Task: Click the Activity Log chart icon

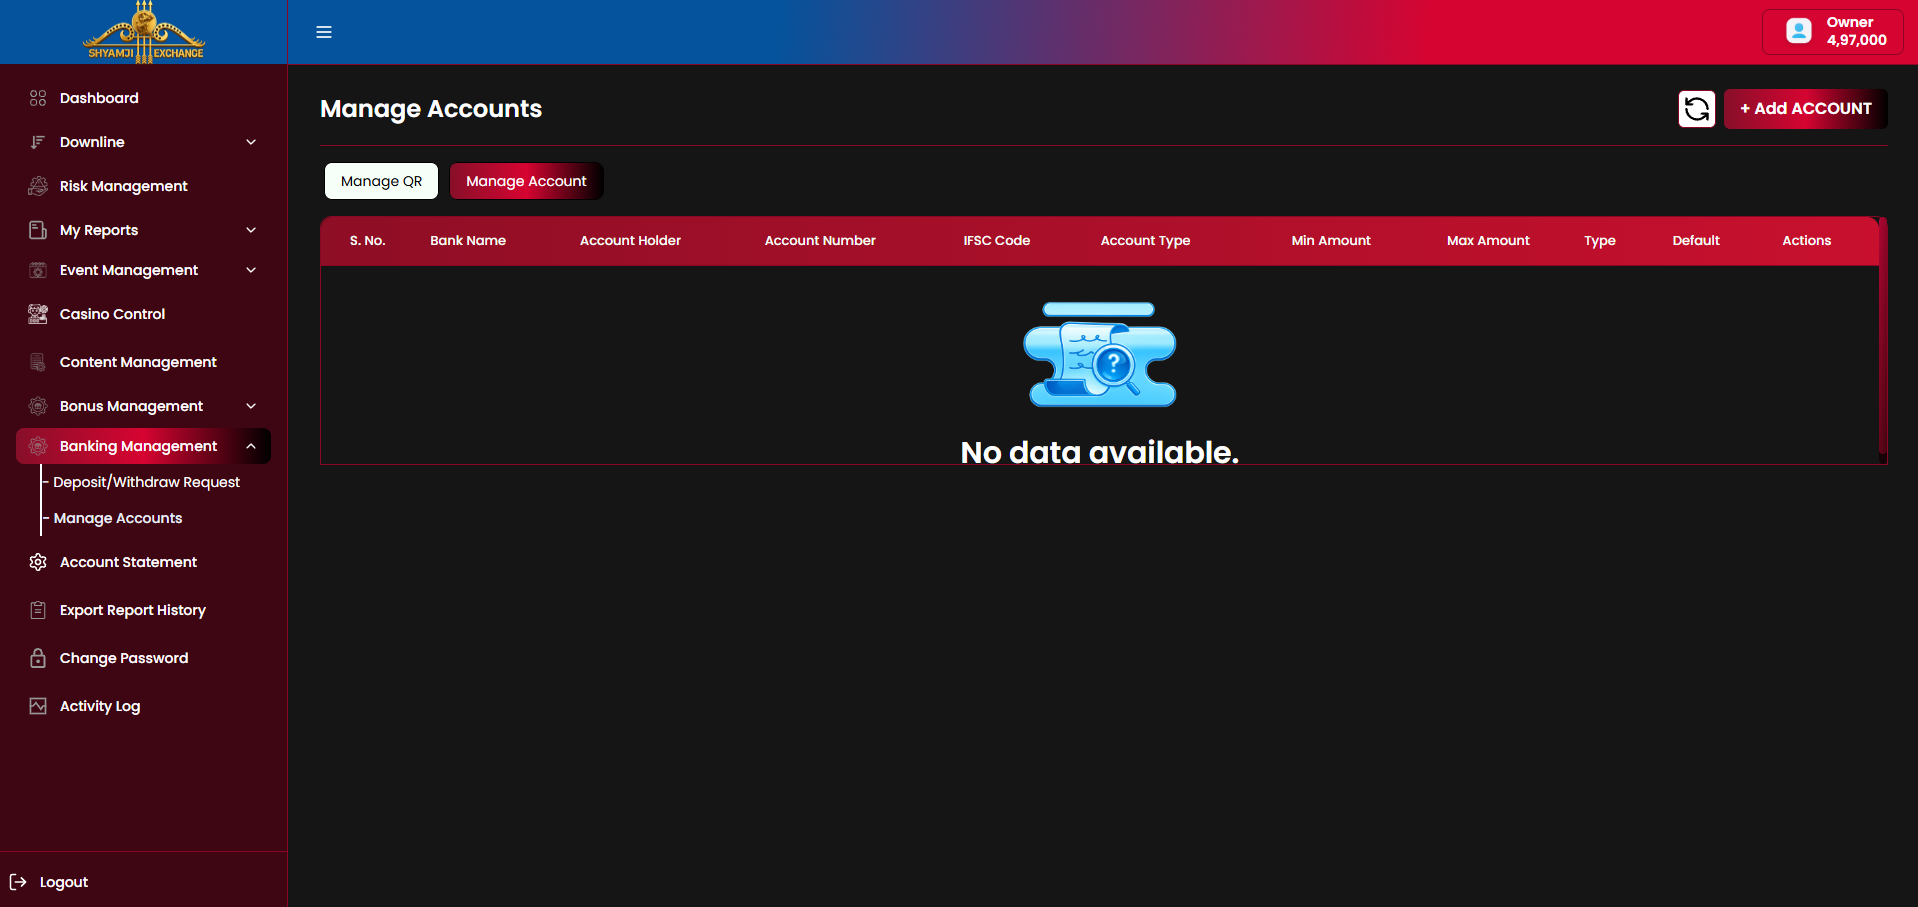Action: pos(38,706)
